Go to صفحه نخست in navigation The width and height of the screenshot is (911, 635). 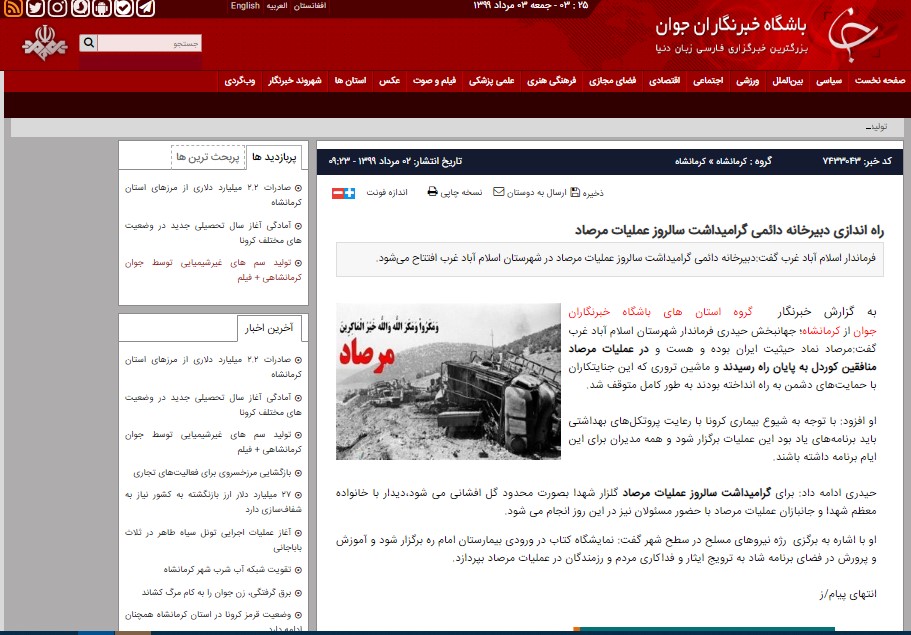point(880,81)
